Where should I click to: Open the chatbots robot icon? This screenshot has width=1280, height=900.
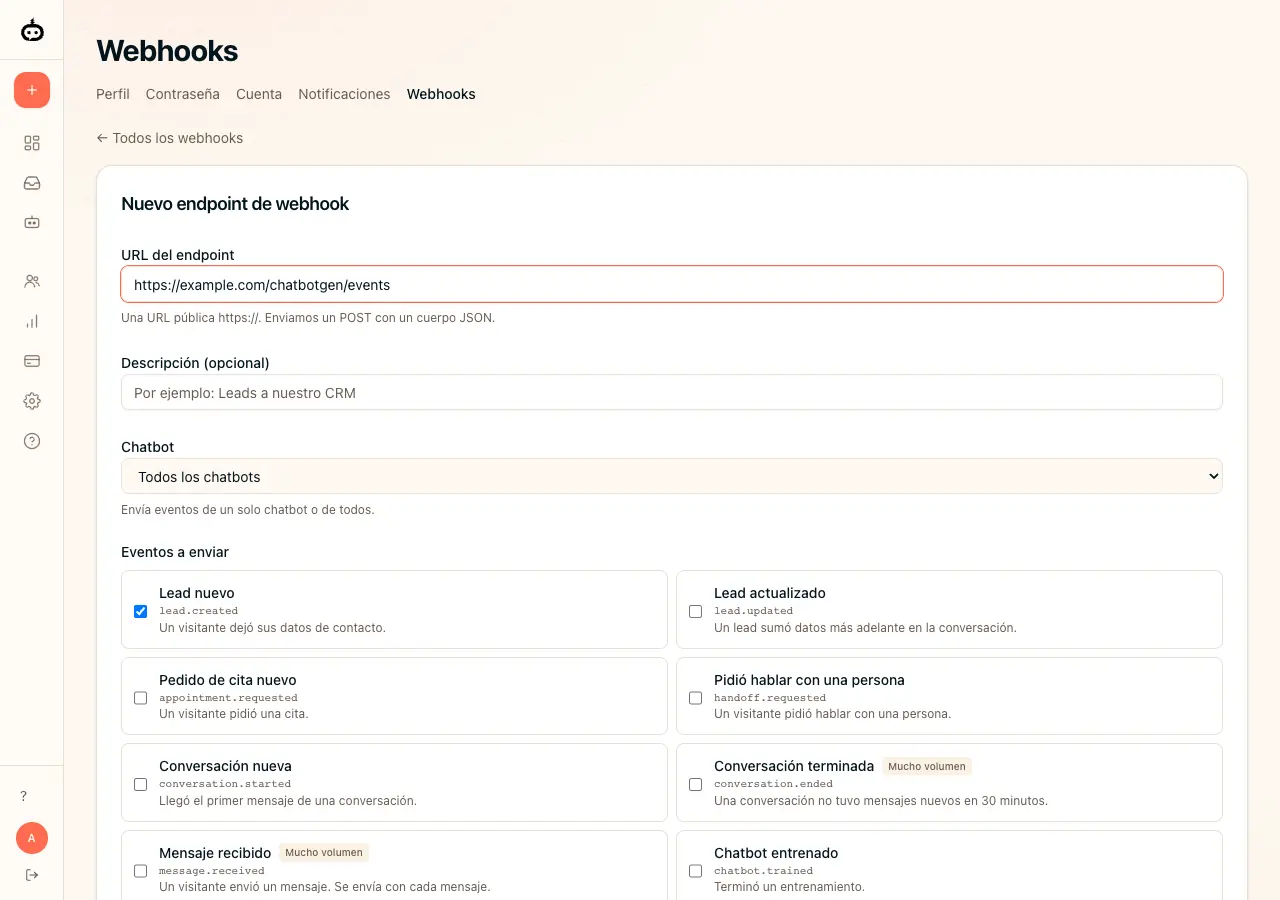[x=32, y=223]
